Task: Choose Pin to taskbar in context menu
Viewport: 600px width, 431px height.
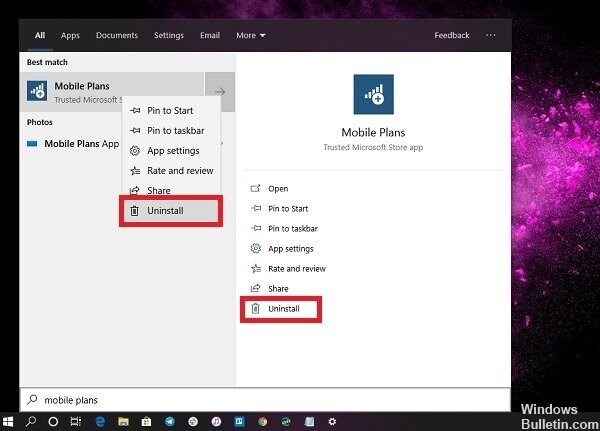Action: (171, 131)
